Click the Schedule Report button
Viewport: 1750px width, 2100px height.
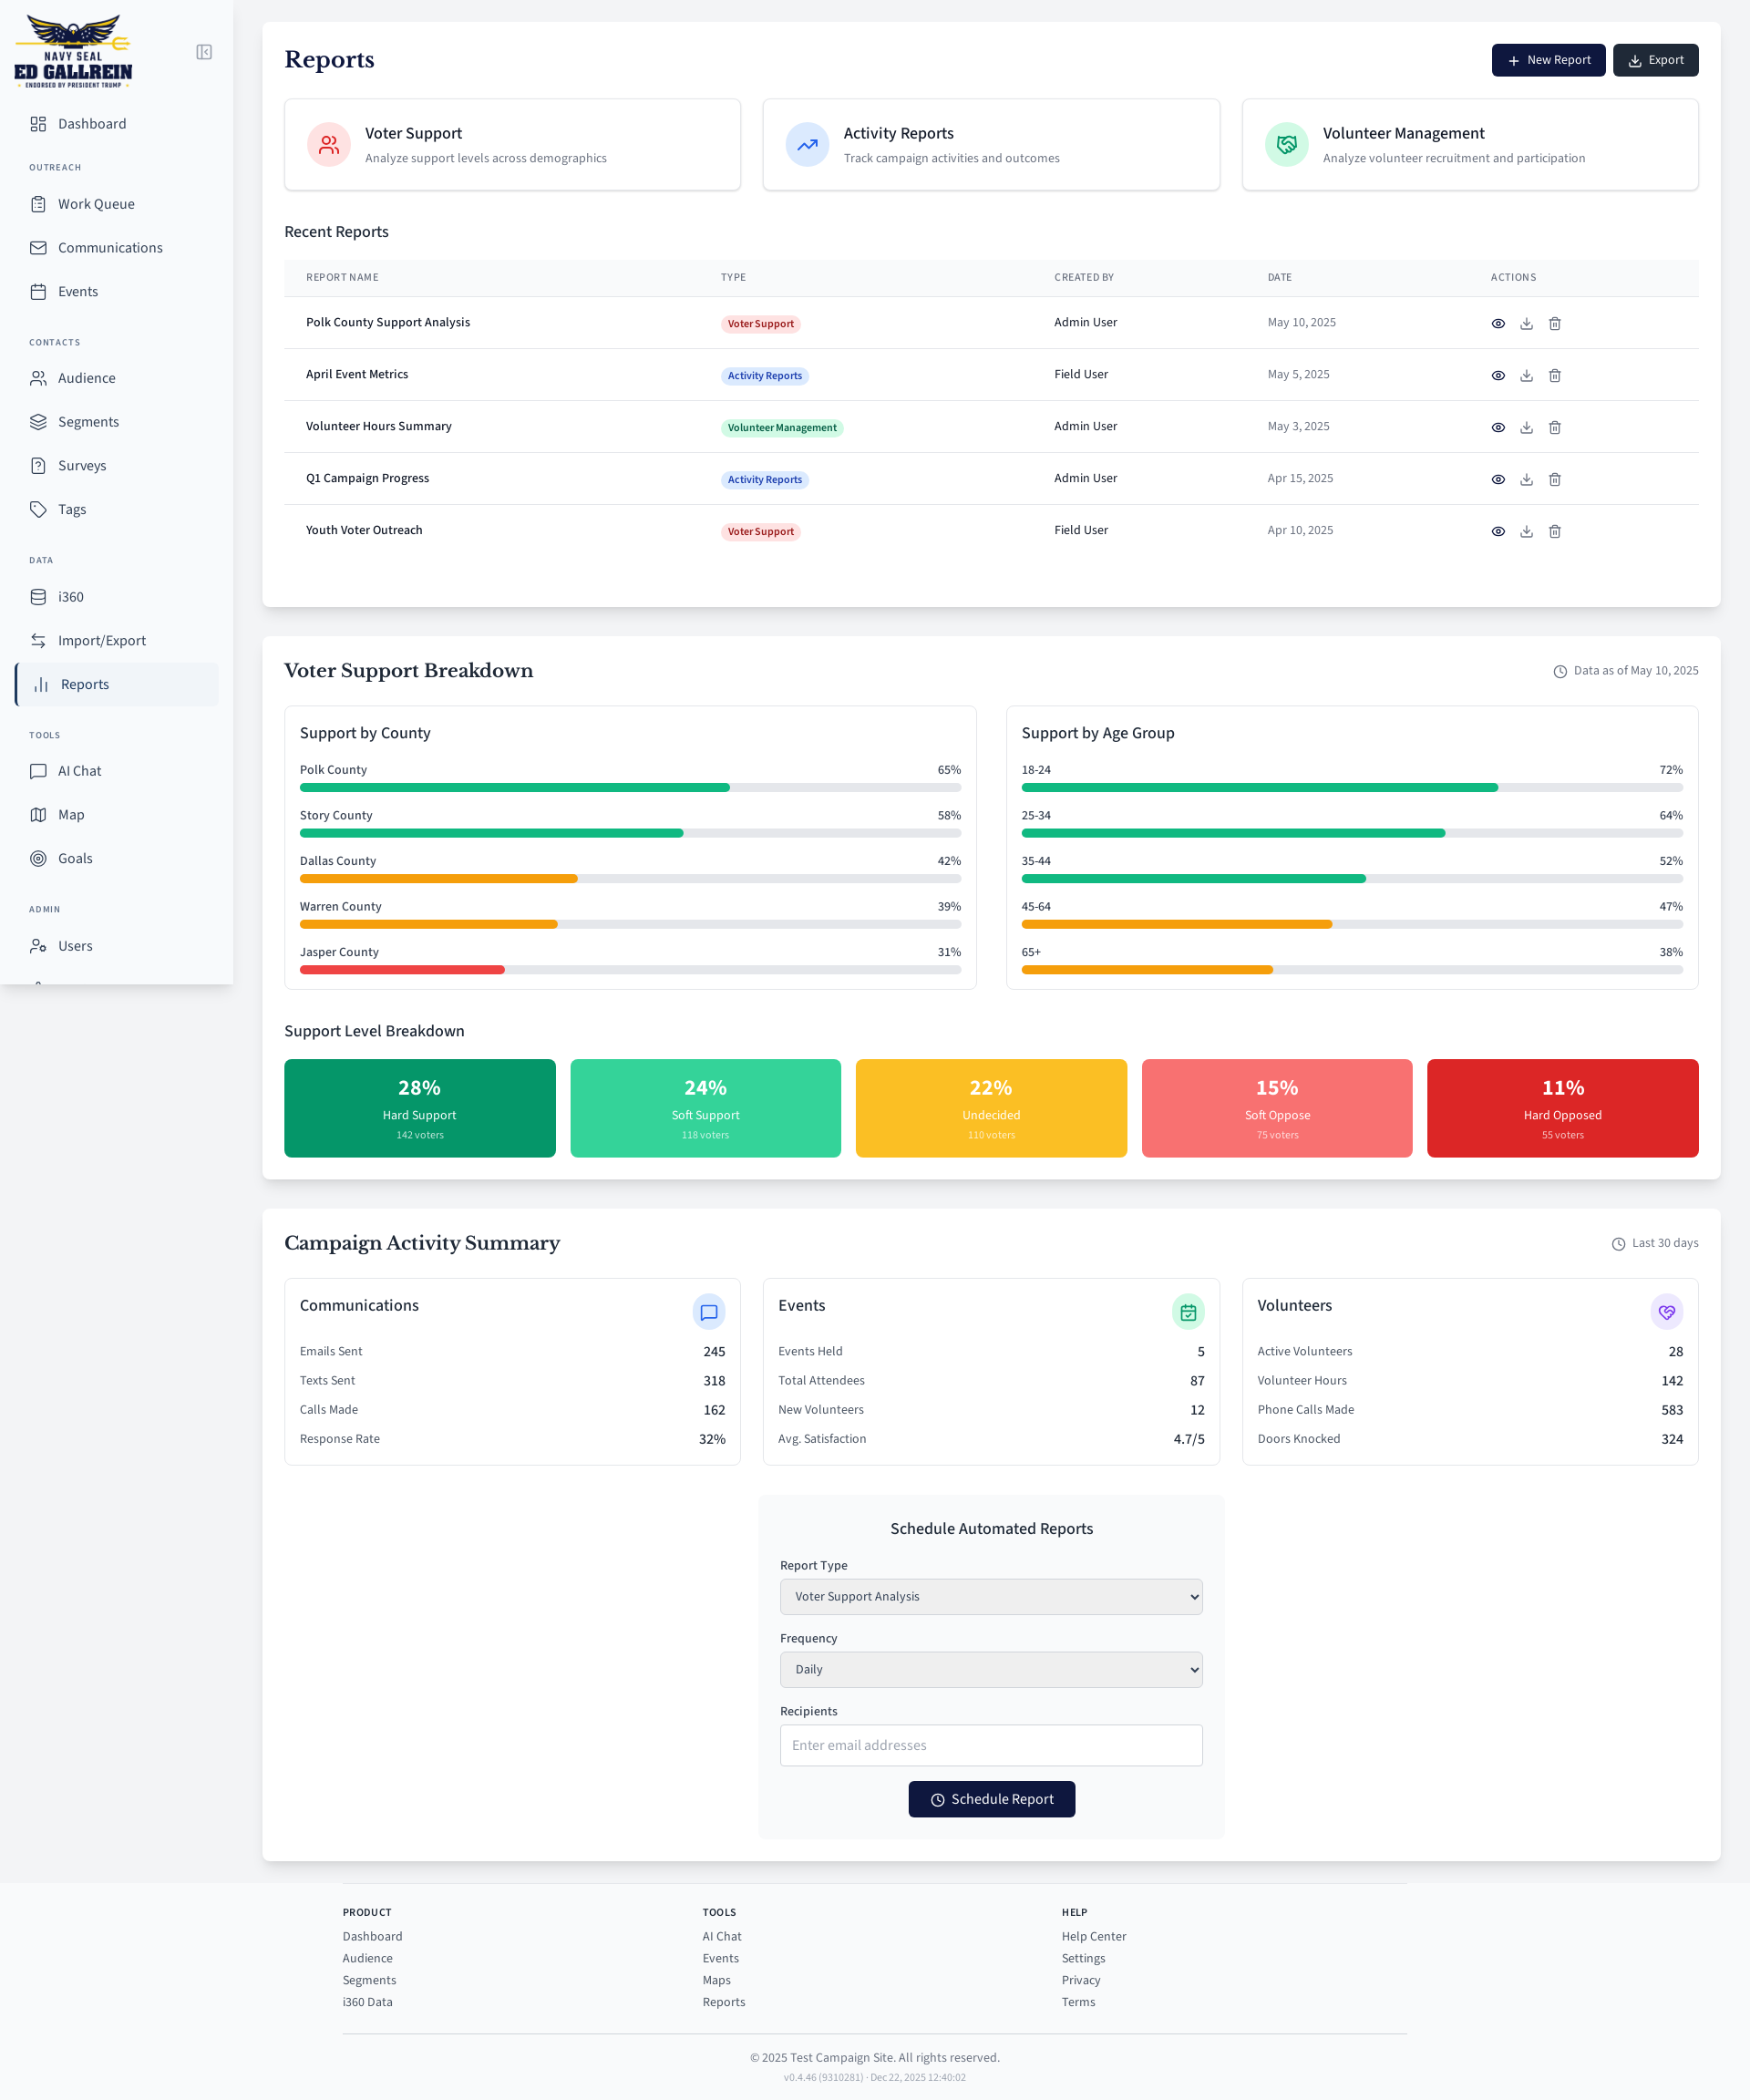pos(990,1799)
